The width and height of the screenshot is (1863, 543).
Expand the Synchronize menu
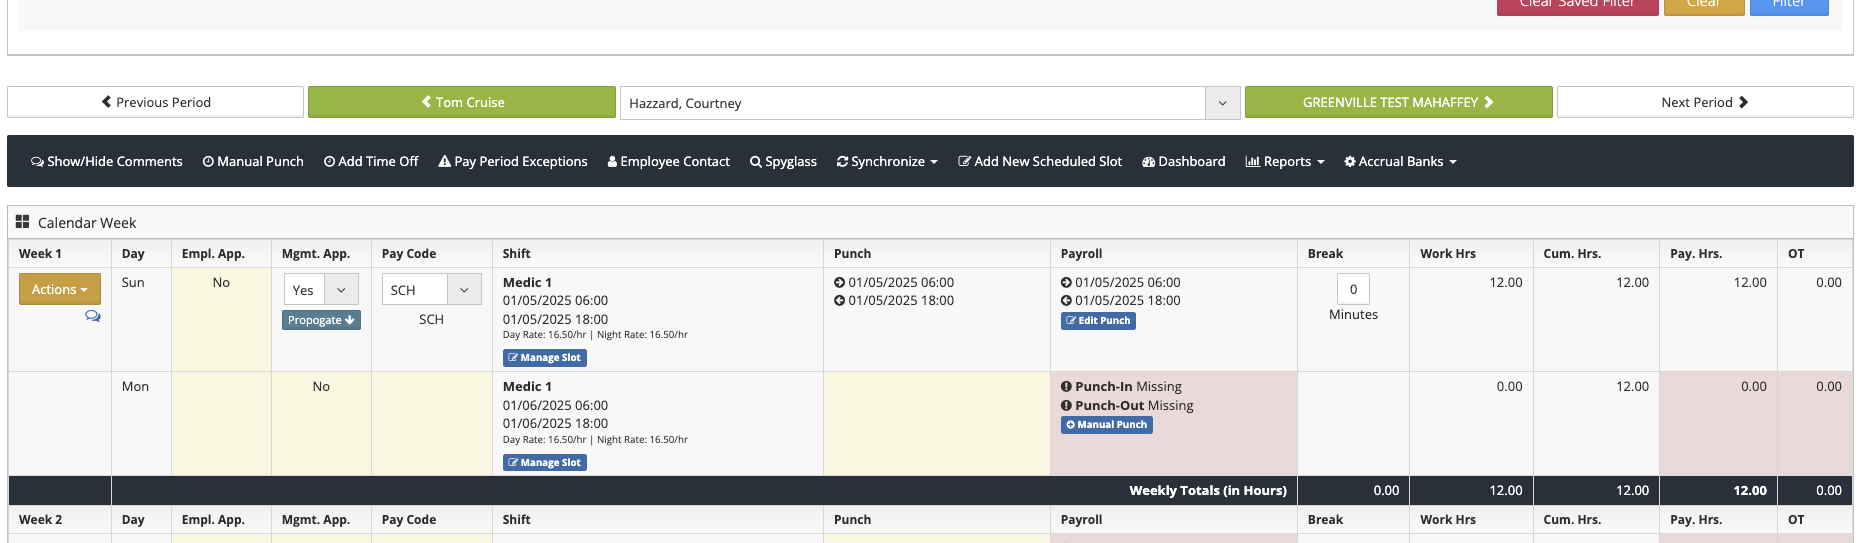coord(886,162)
